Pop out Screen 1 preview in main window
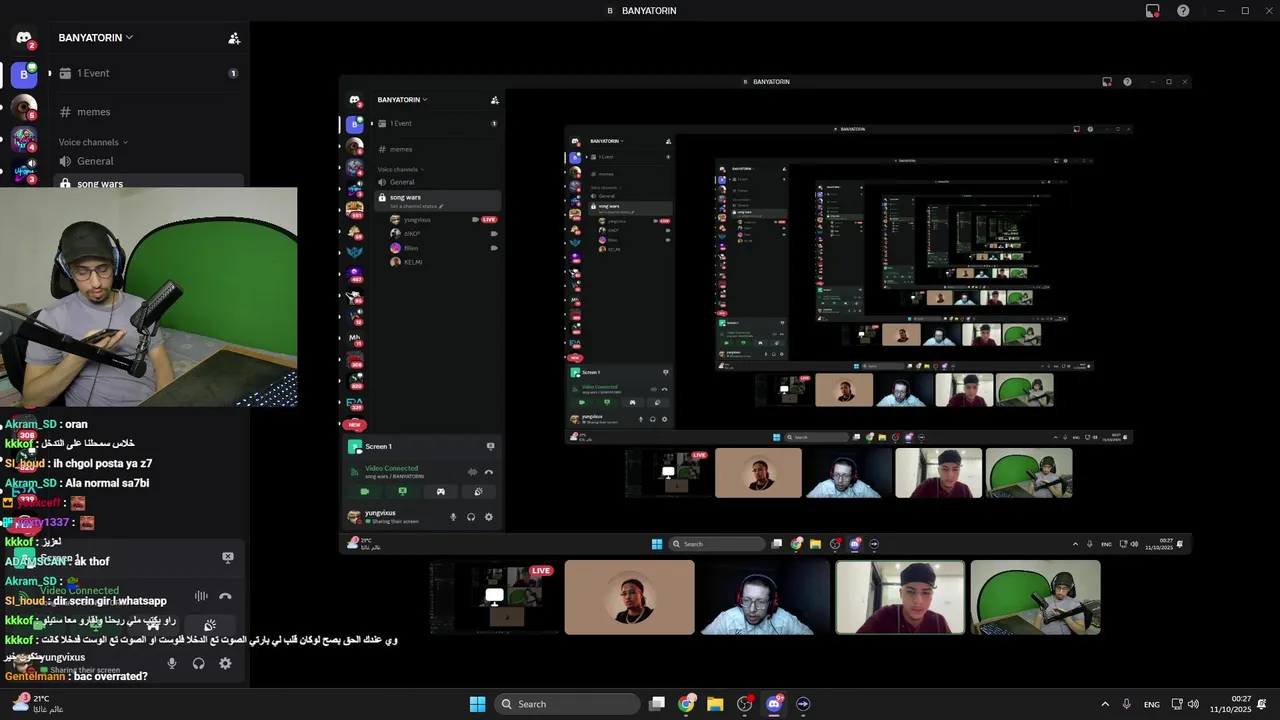Viewport: 1280px width, 720px height. [228, 558]
